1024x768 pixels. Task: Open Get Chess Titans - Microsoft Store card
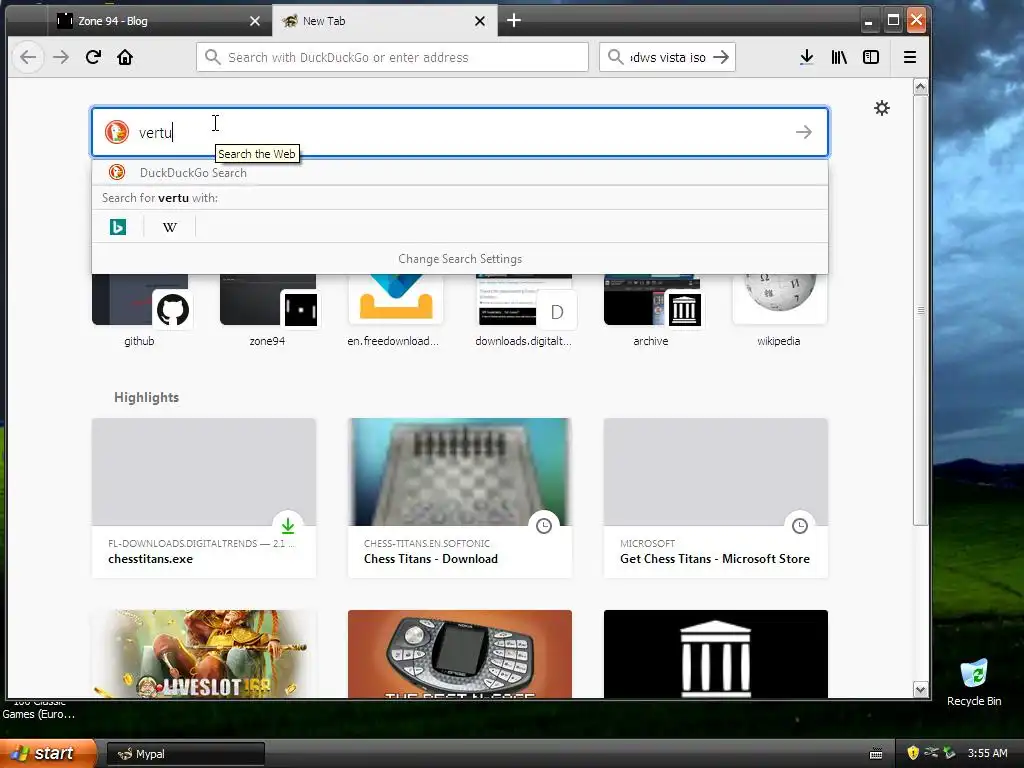(716, 498)
